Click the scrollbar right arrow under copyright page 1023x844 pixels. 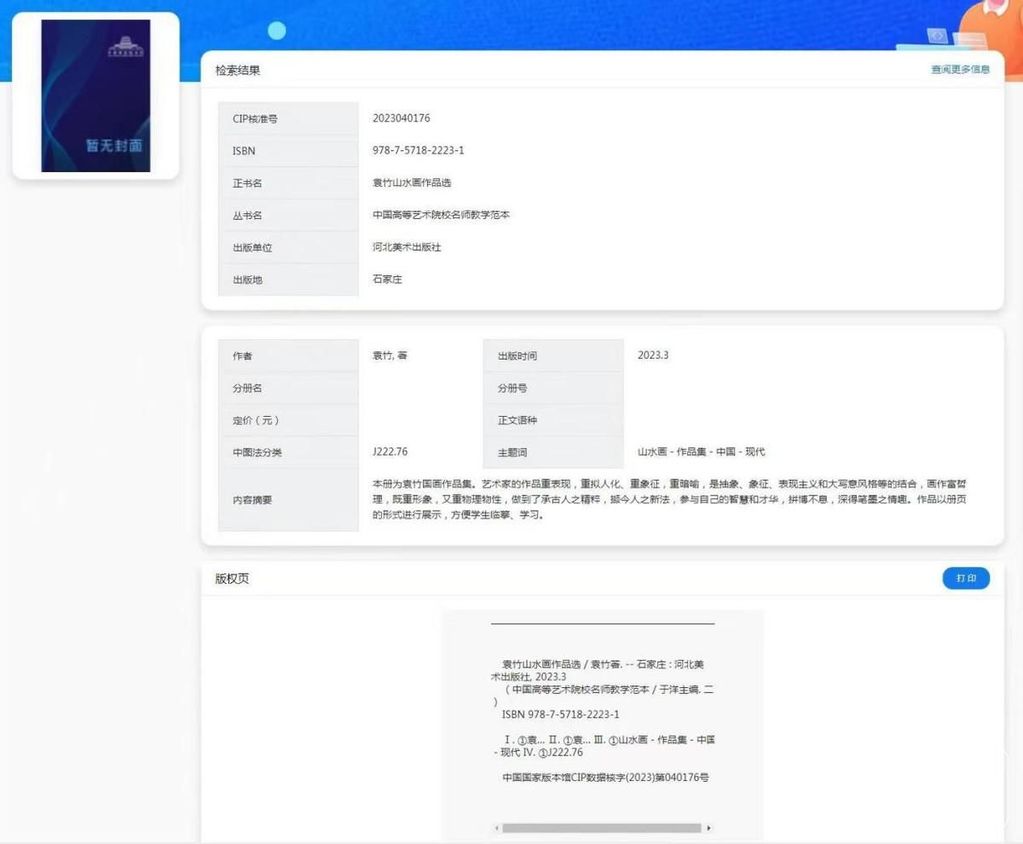pos(709,828)
